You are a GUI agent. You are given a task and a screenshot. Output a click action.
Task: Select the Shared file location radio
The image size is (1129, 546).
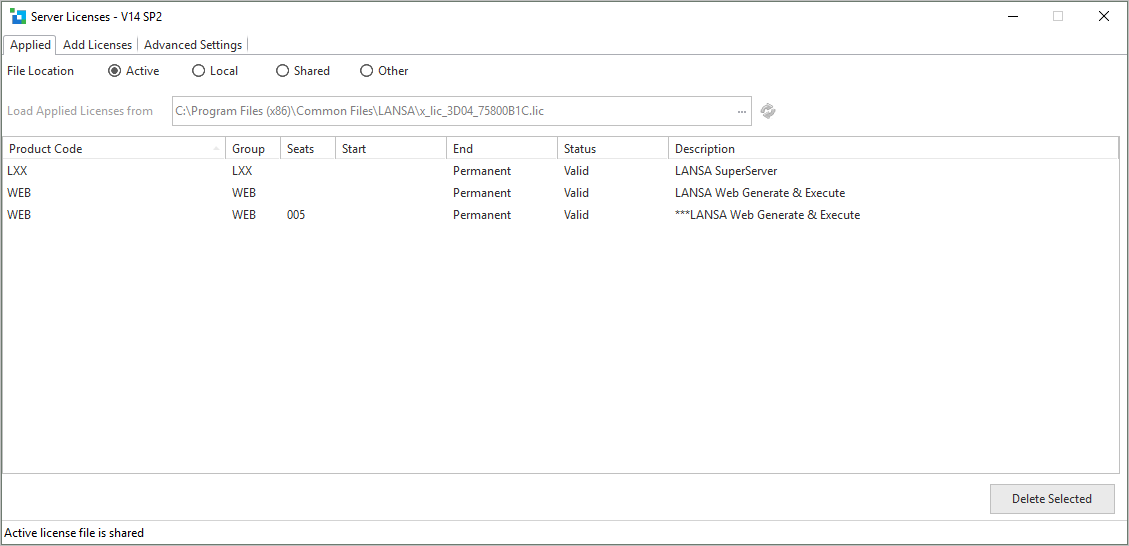(283, 71)
